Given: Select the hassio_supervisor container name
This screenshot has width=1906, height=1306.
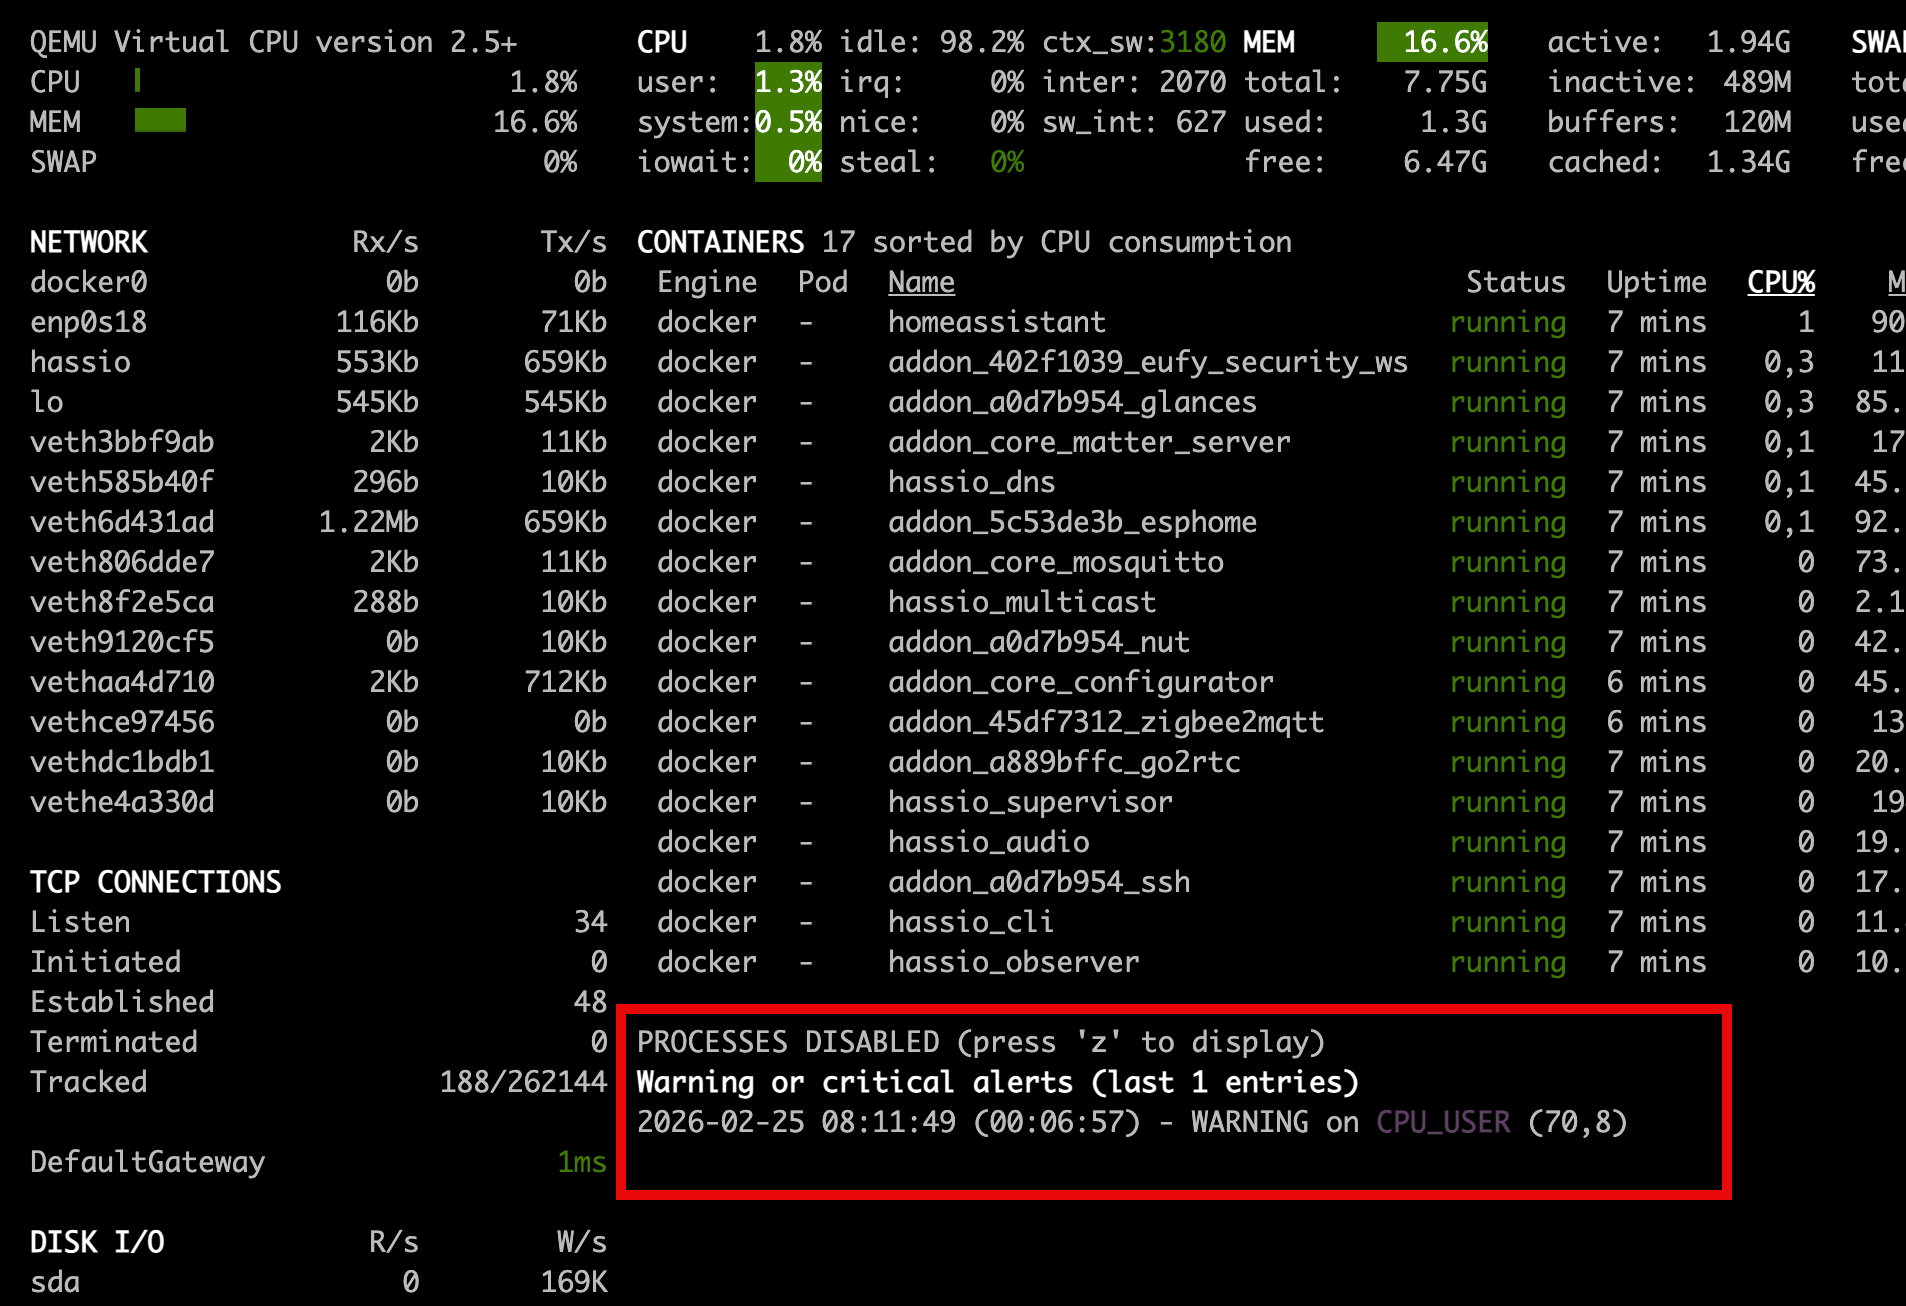Looking at the screenshot, I should click(1030, 802).
